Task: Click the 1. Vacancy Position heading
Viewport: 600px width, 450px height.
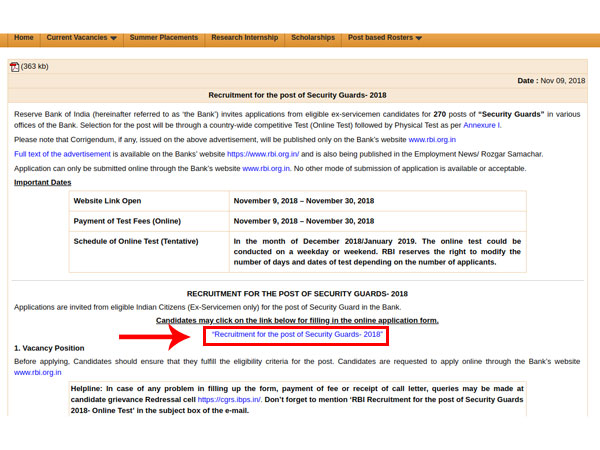Action: 49,348
